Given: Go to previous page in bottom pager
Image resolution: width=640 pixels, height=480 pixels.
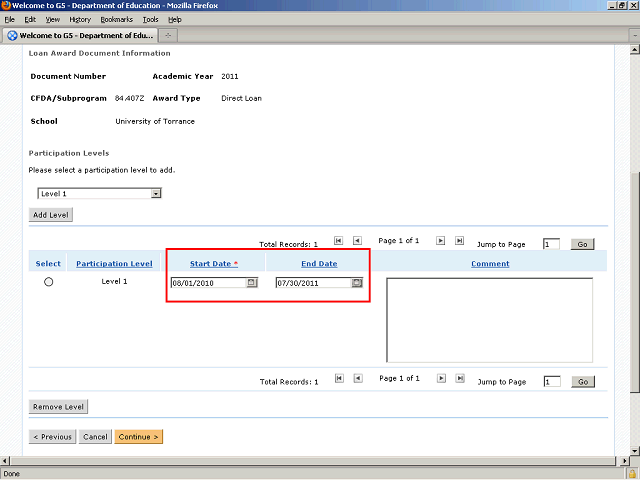Looking at the screenshot, I should 358,378.
